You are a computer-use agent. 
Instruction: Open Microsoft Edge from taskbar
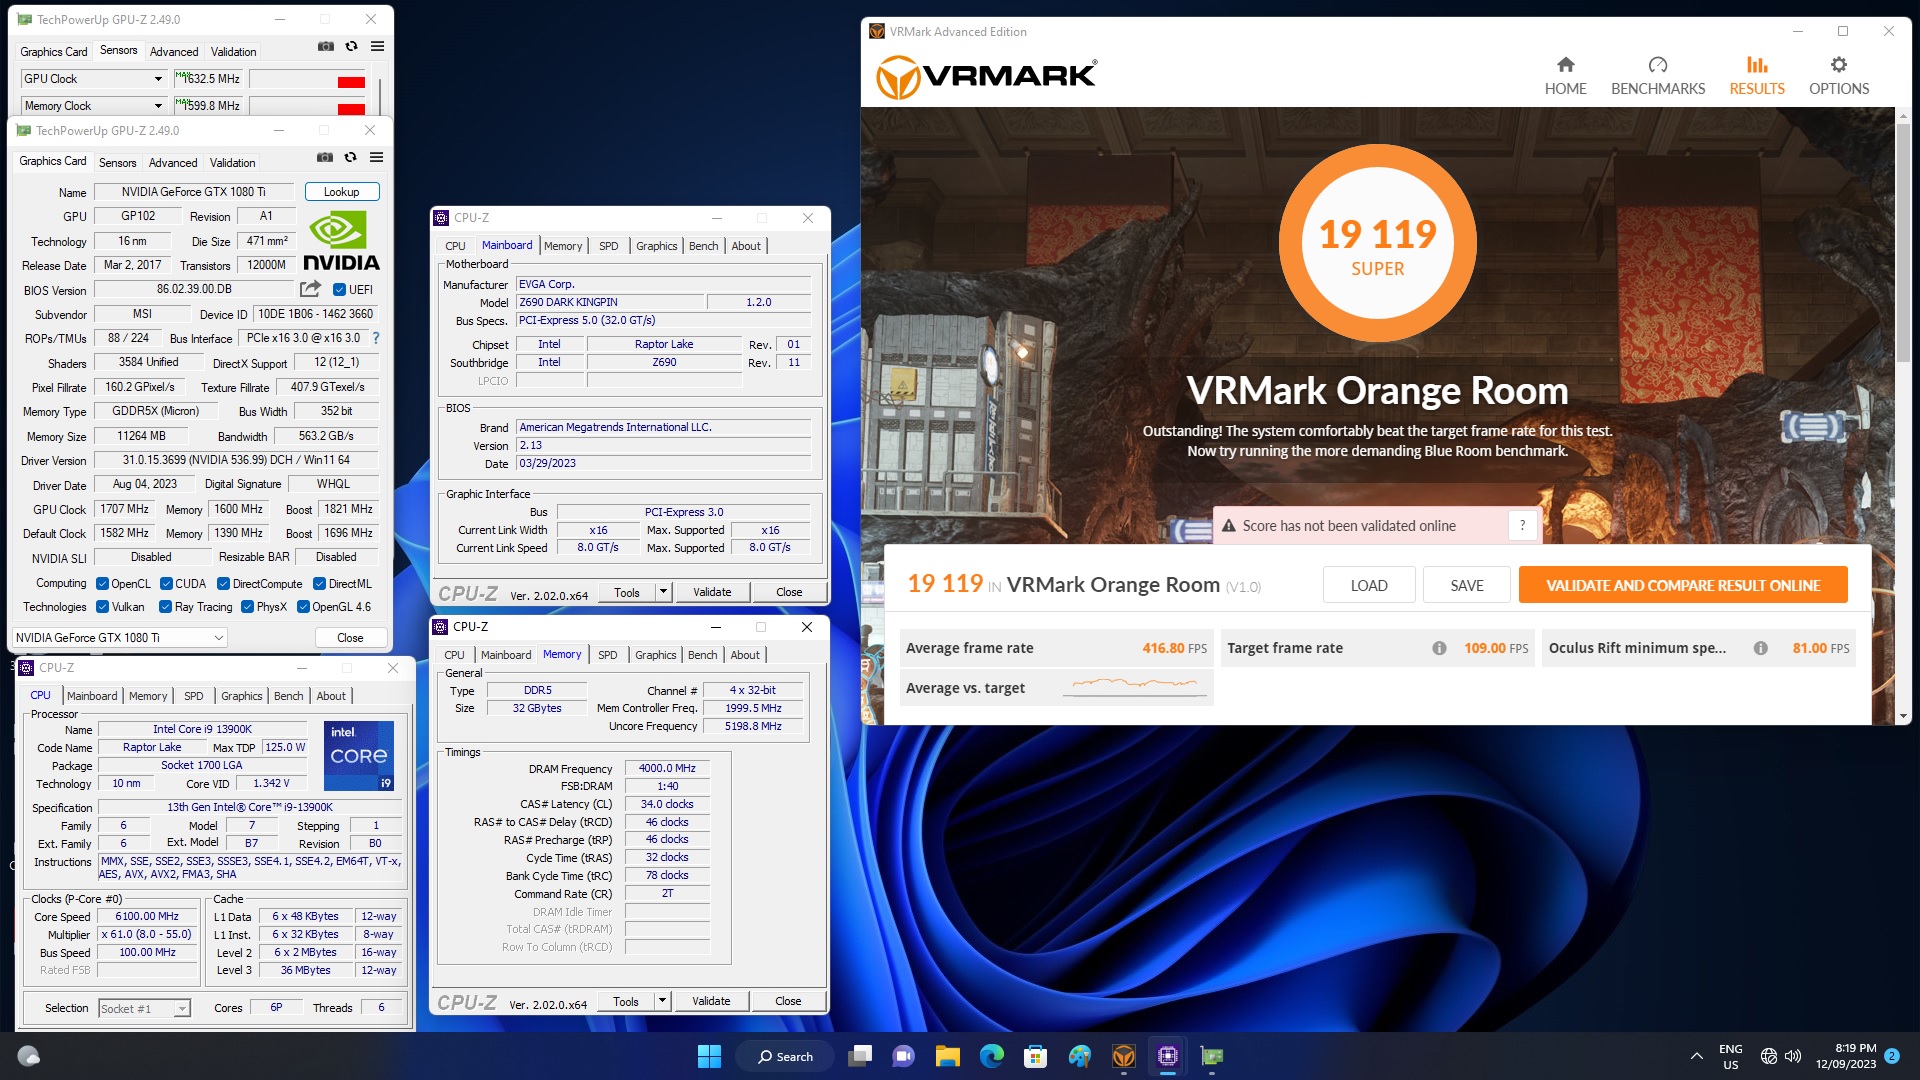coord(991,1056)
